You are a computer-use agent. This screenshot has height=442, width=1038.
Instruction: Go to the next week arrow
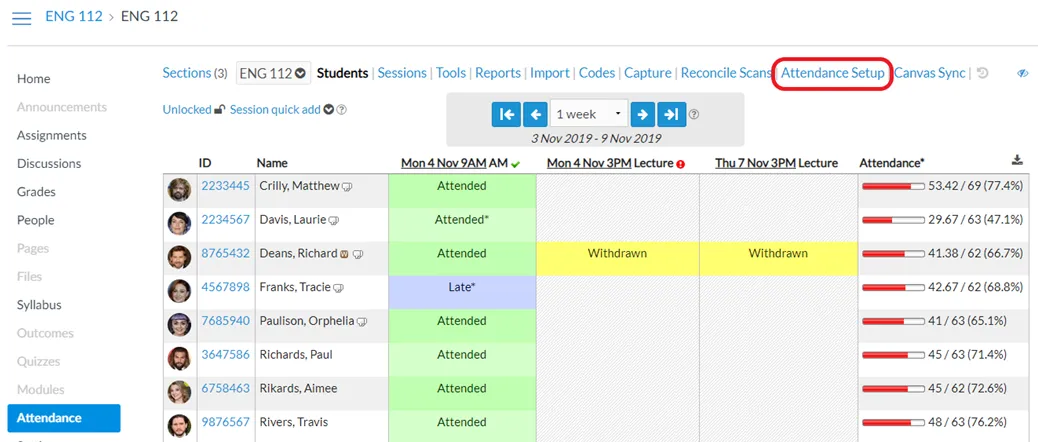click(642, 114)
